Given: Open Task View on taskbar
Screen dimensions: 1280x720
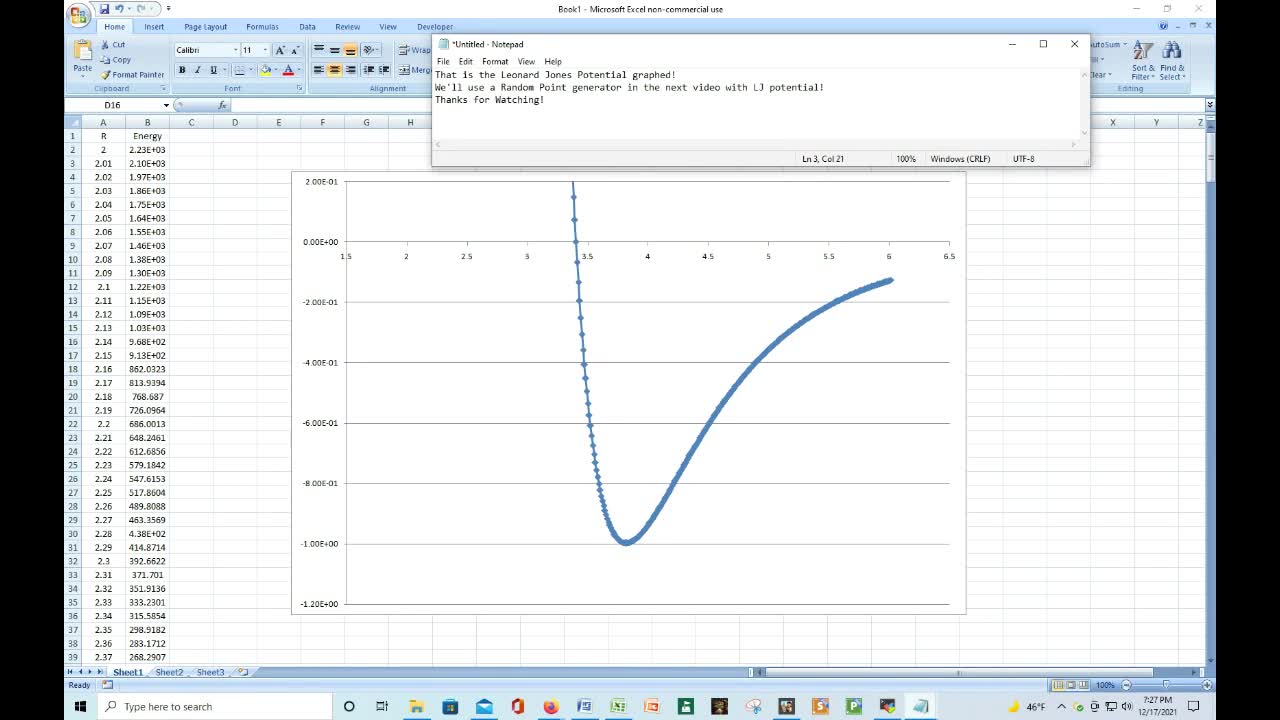Looking at the screenshot, I should click(382, 706).
